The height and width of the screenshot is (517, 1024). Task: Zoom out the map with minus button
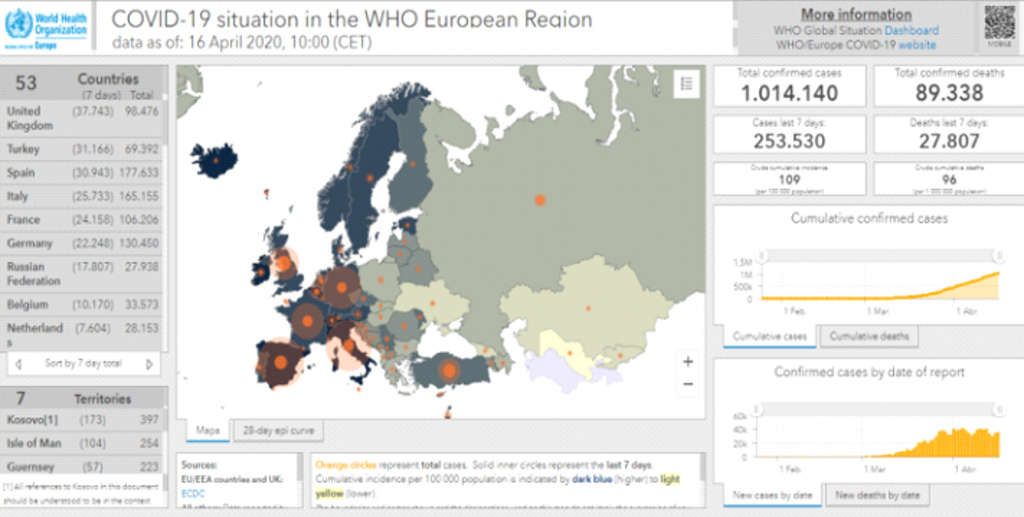tap(687, 384)
